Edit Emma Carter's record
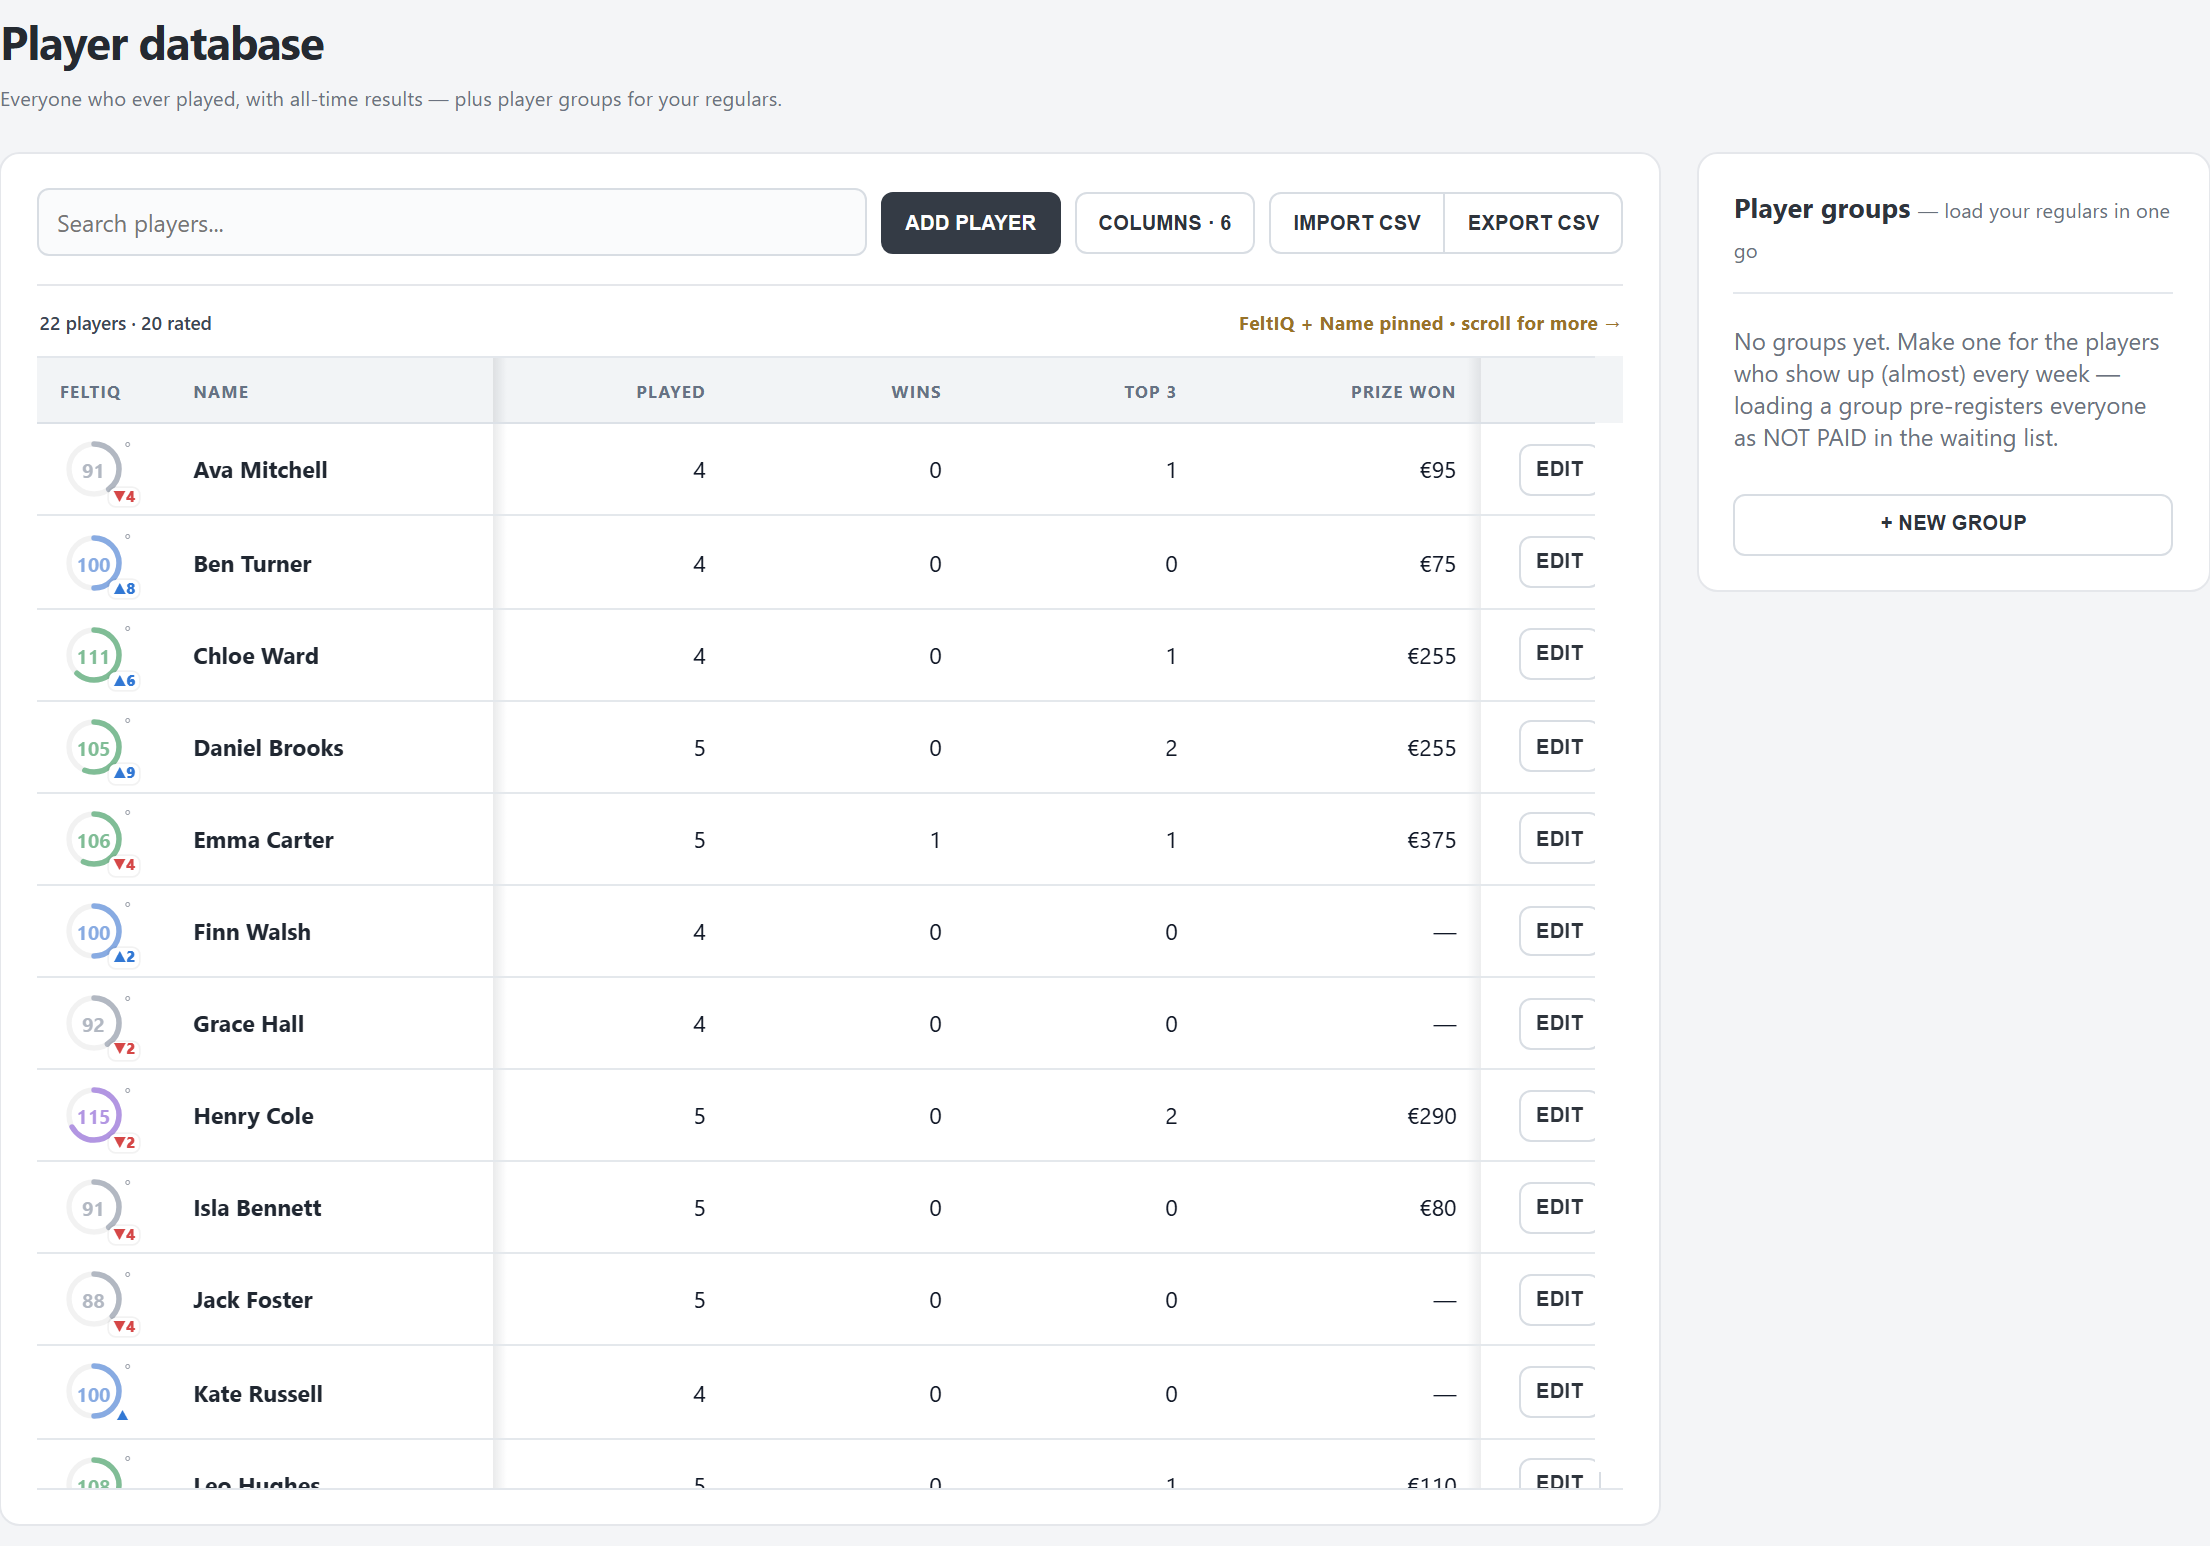 click(x=1558, y=839)
